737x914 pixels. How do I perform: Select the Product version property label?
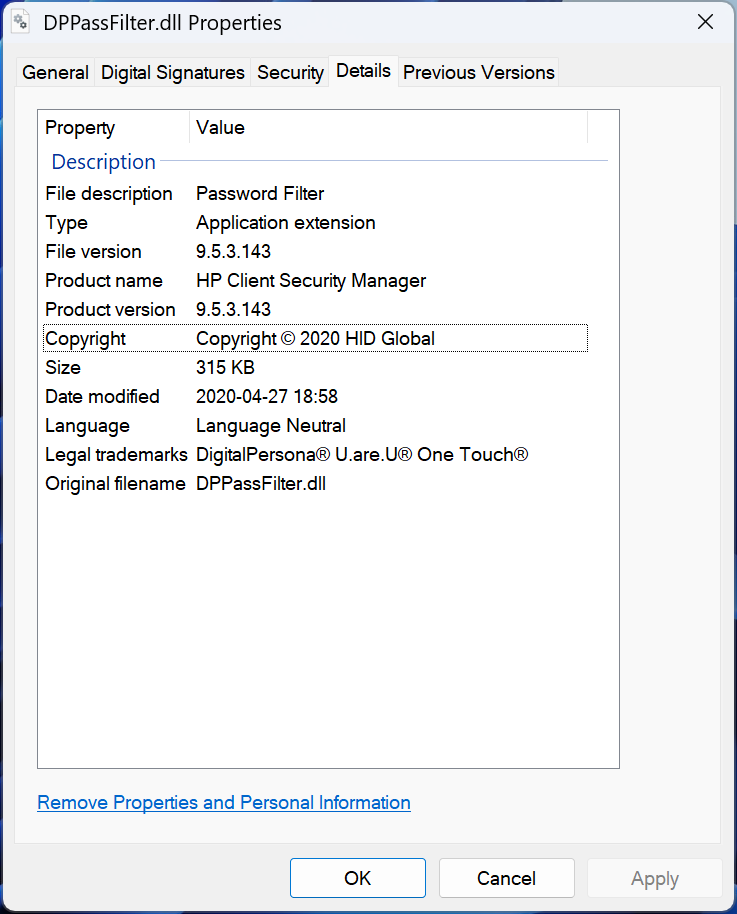click(x=110, y=310)
